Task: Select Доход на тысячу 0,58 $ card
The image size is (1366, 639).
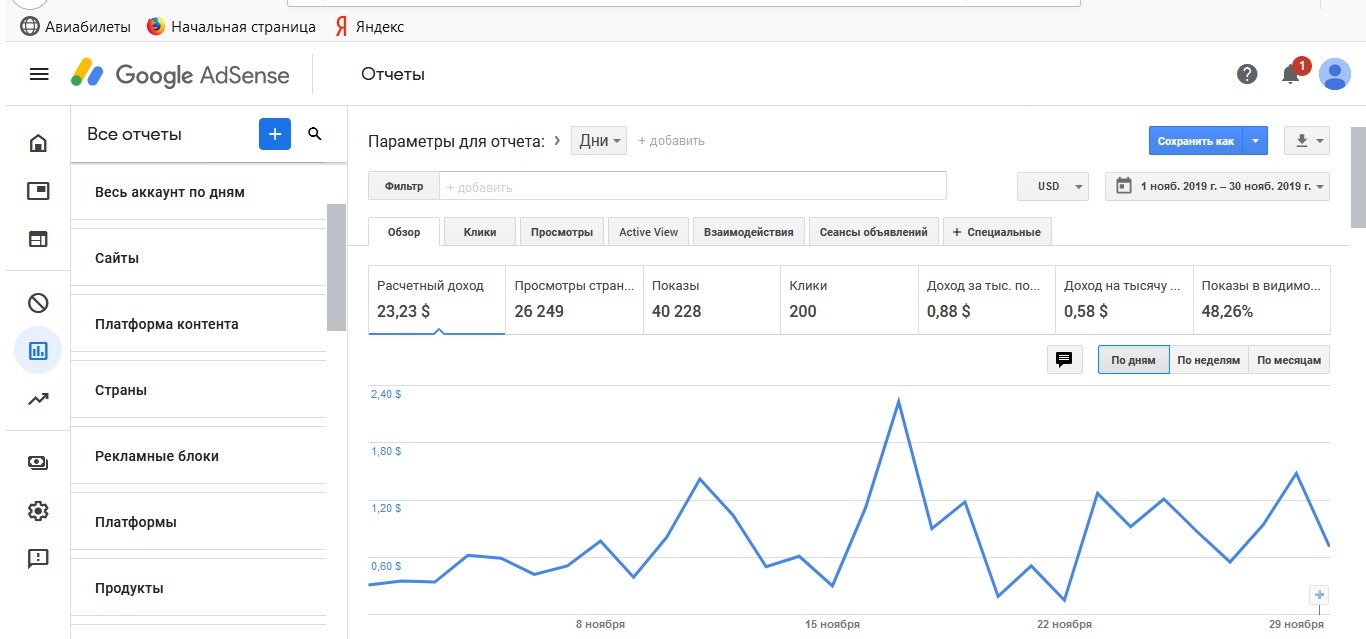Action: click(x=1124, y=299)
